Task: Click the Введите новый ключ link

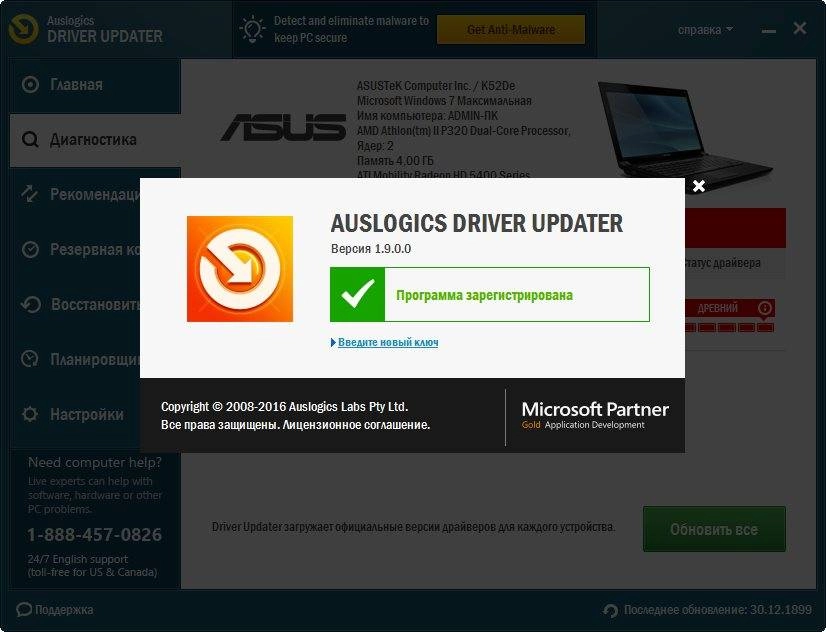Action: pos(388,342)
